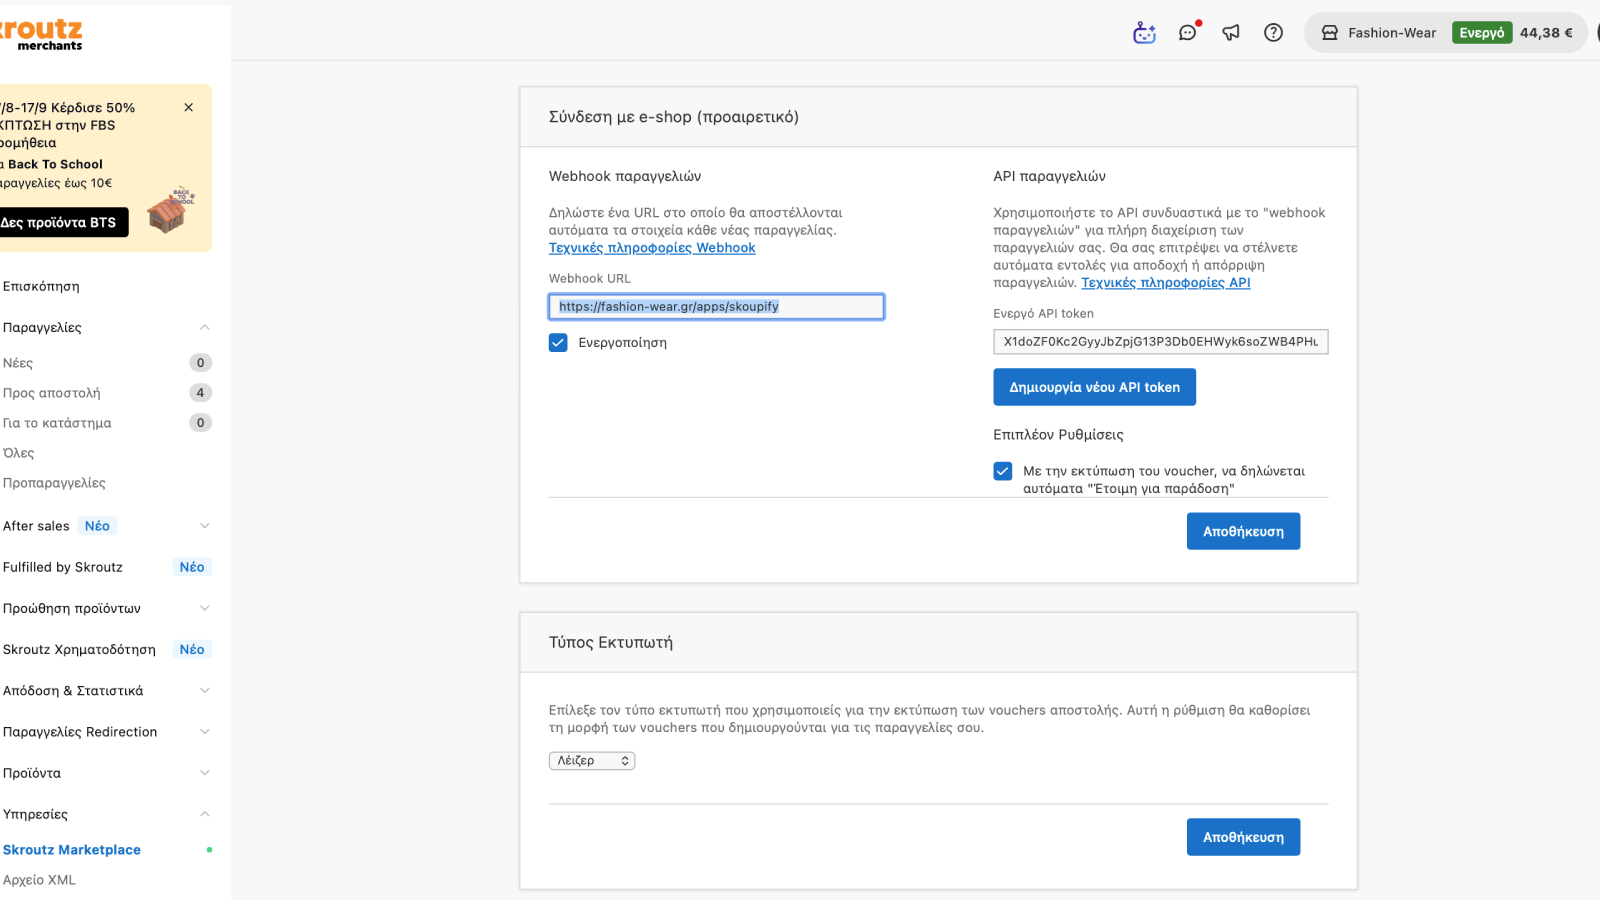Click the Δες προϊόντα BTS button
The width and height of the screenshot is (1600, 900).
pyautogui.click(x=62, y=222)
